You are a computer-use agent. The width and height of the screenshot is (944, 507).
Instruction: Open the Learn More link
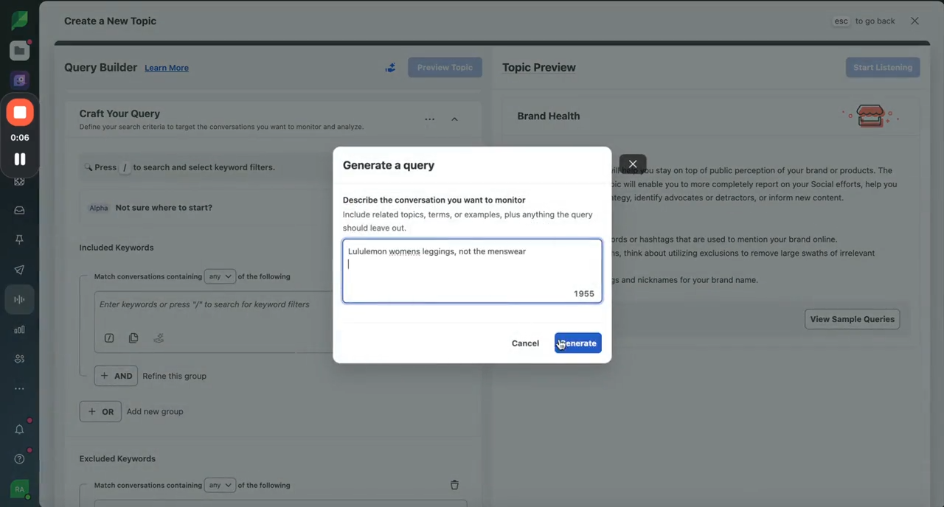(x=166, y=68)
